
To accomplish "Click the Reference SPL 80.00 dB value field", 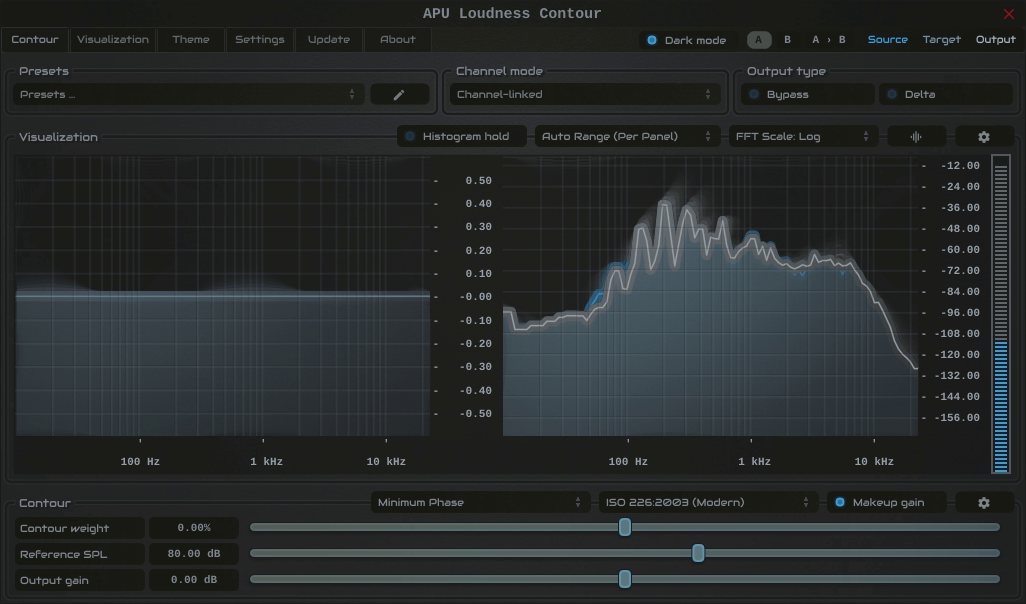I will 194,554.
